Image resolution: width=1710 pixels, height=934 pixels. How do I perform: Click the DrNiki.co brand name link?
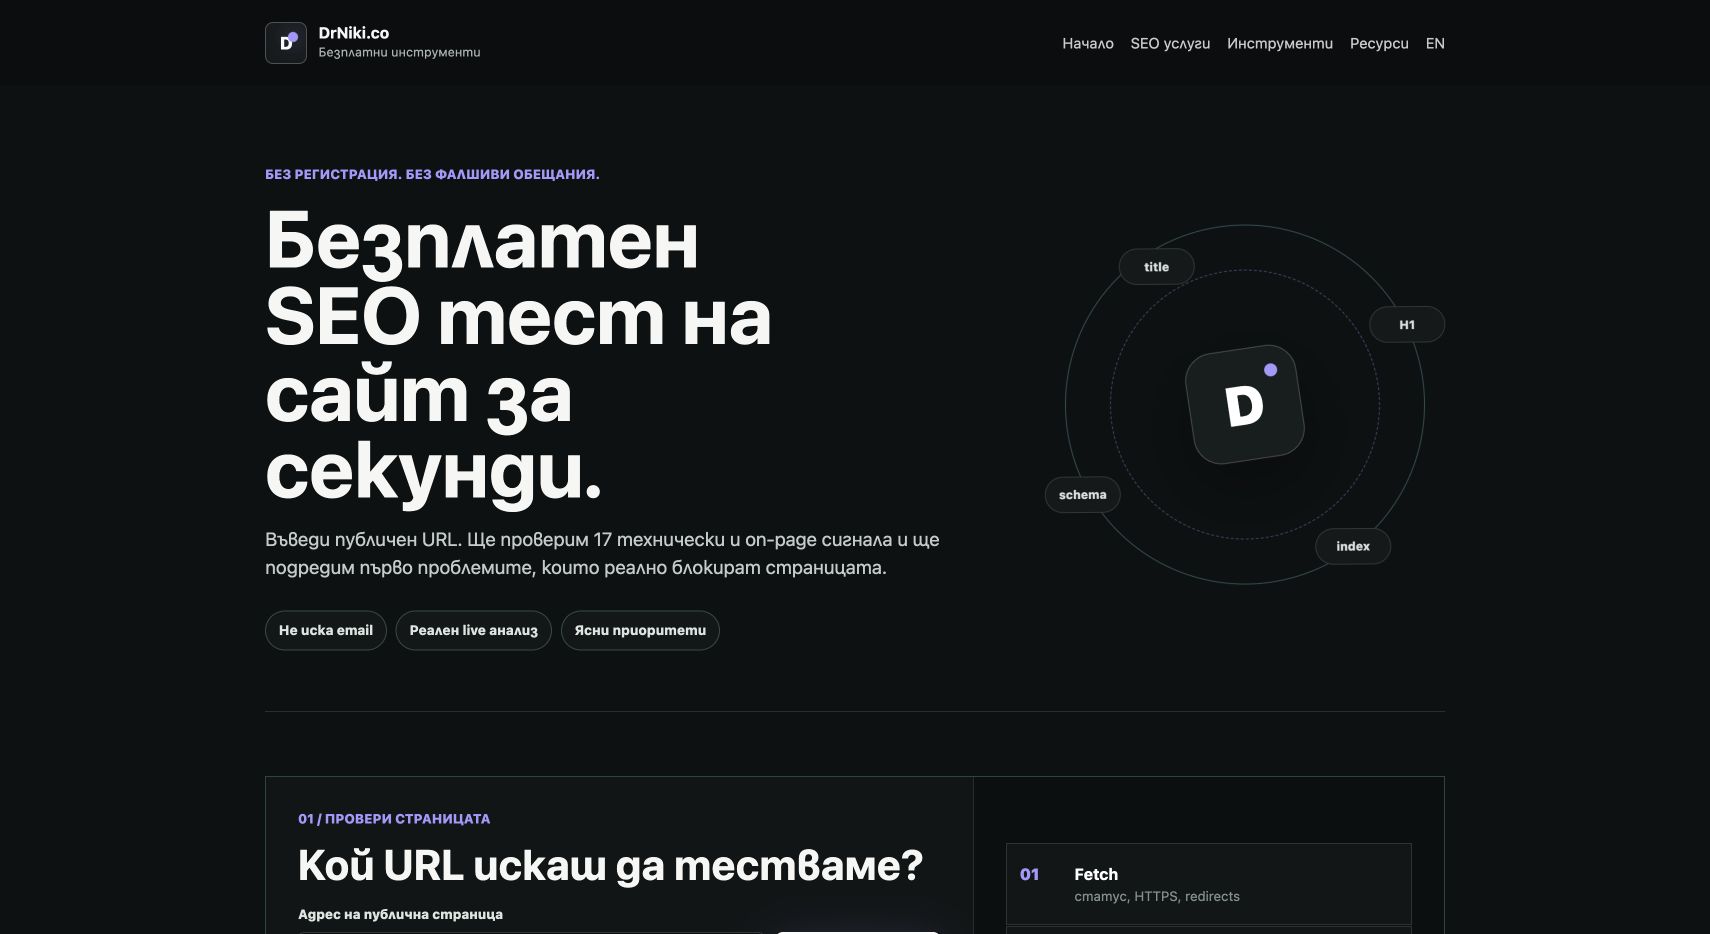point(354,33)
